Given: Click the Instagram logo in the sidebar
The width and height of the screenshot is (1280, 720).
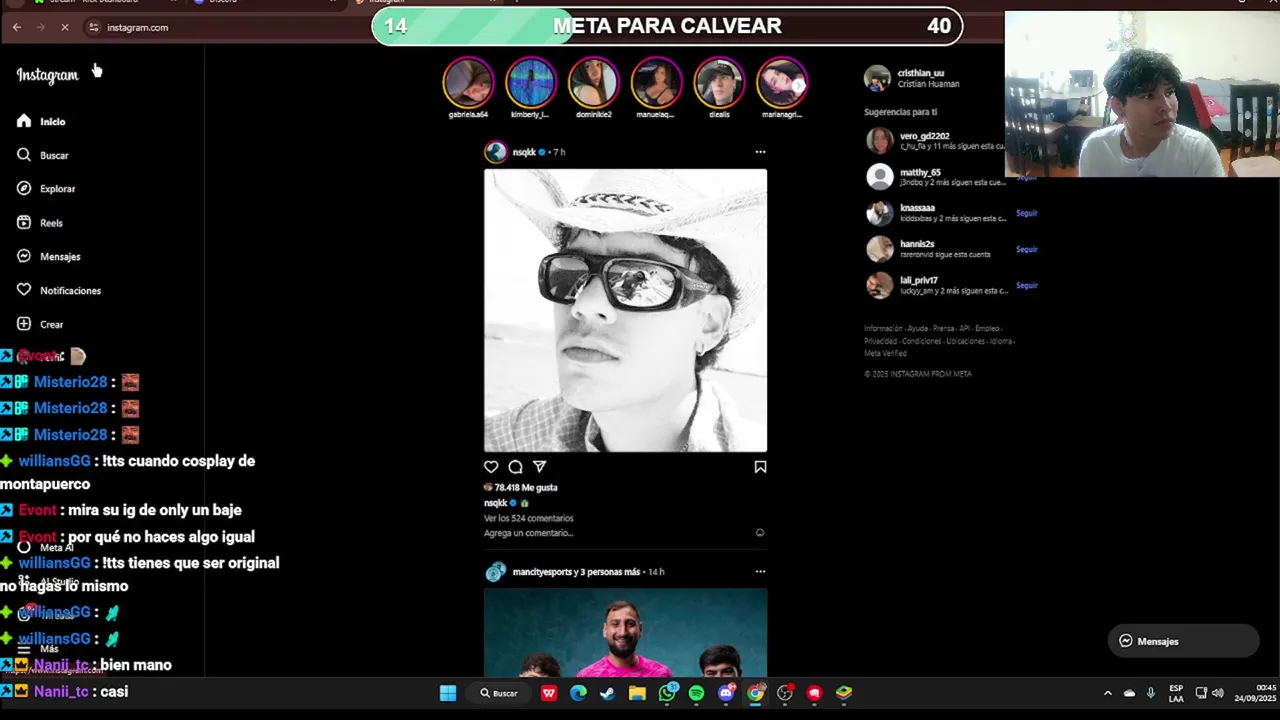Looking at the screenshot, I should [47, 75].
